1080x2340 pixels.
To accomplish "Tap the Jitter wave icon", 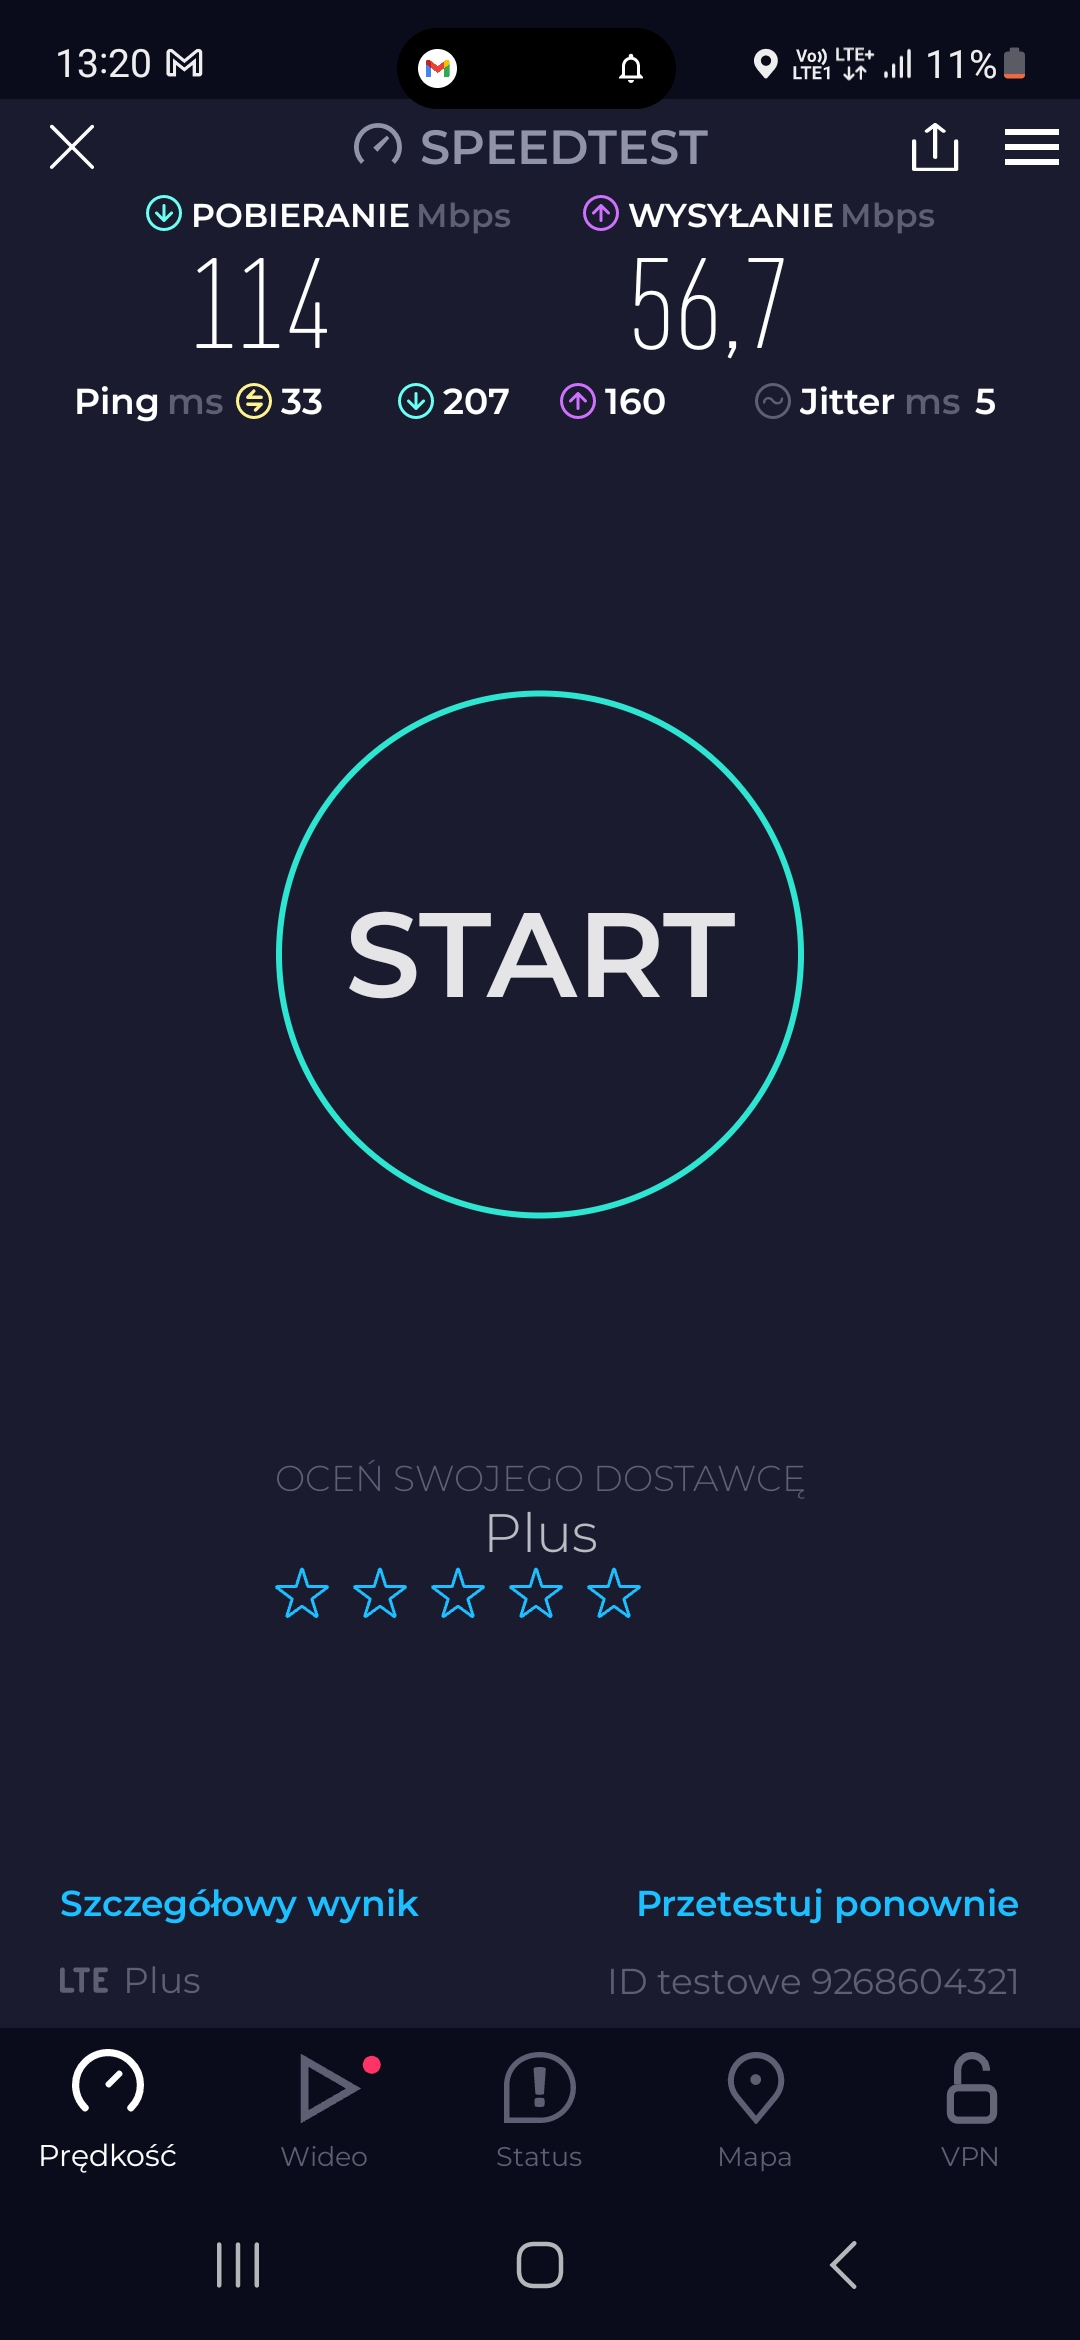I will point(772,402).
